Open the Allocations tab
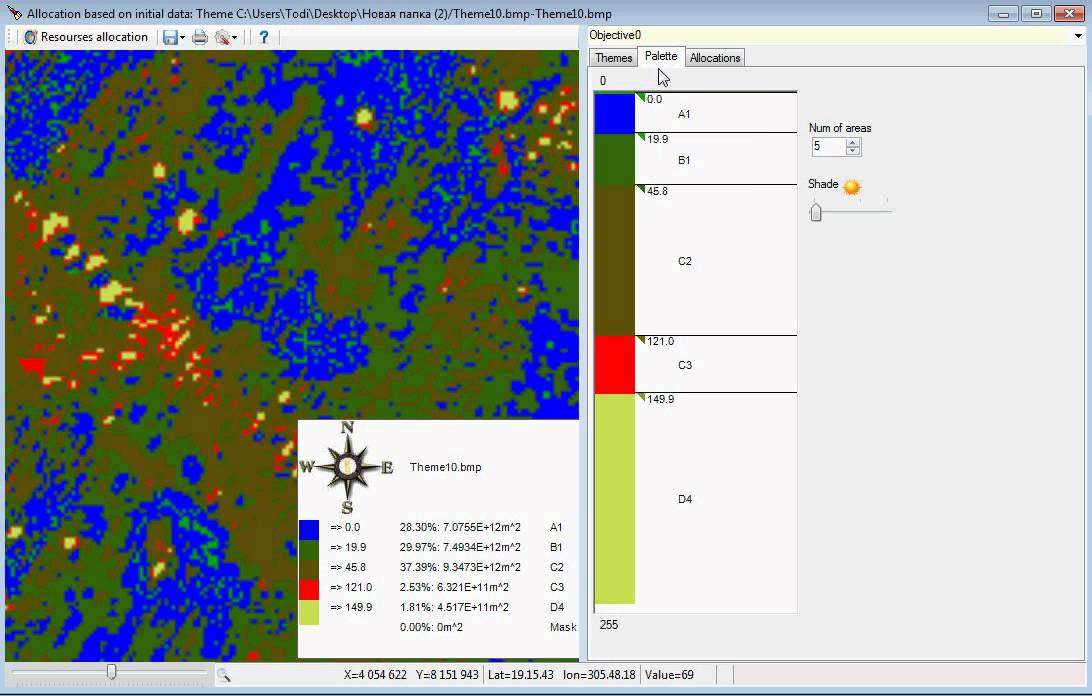The width and height of the screenshot is (1092, 696). (x=715, y=58)
